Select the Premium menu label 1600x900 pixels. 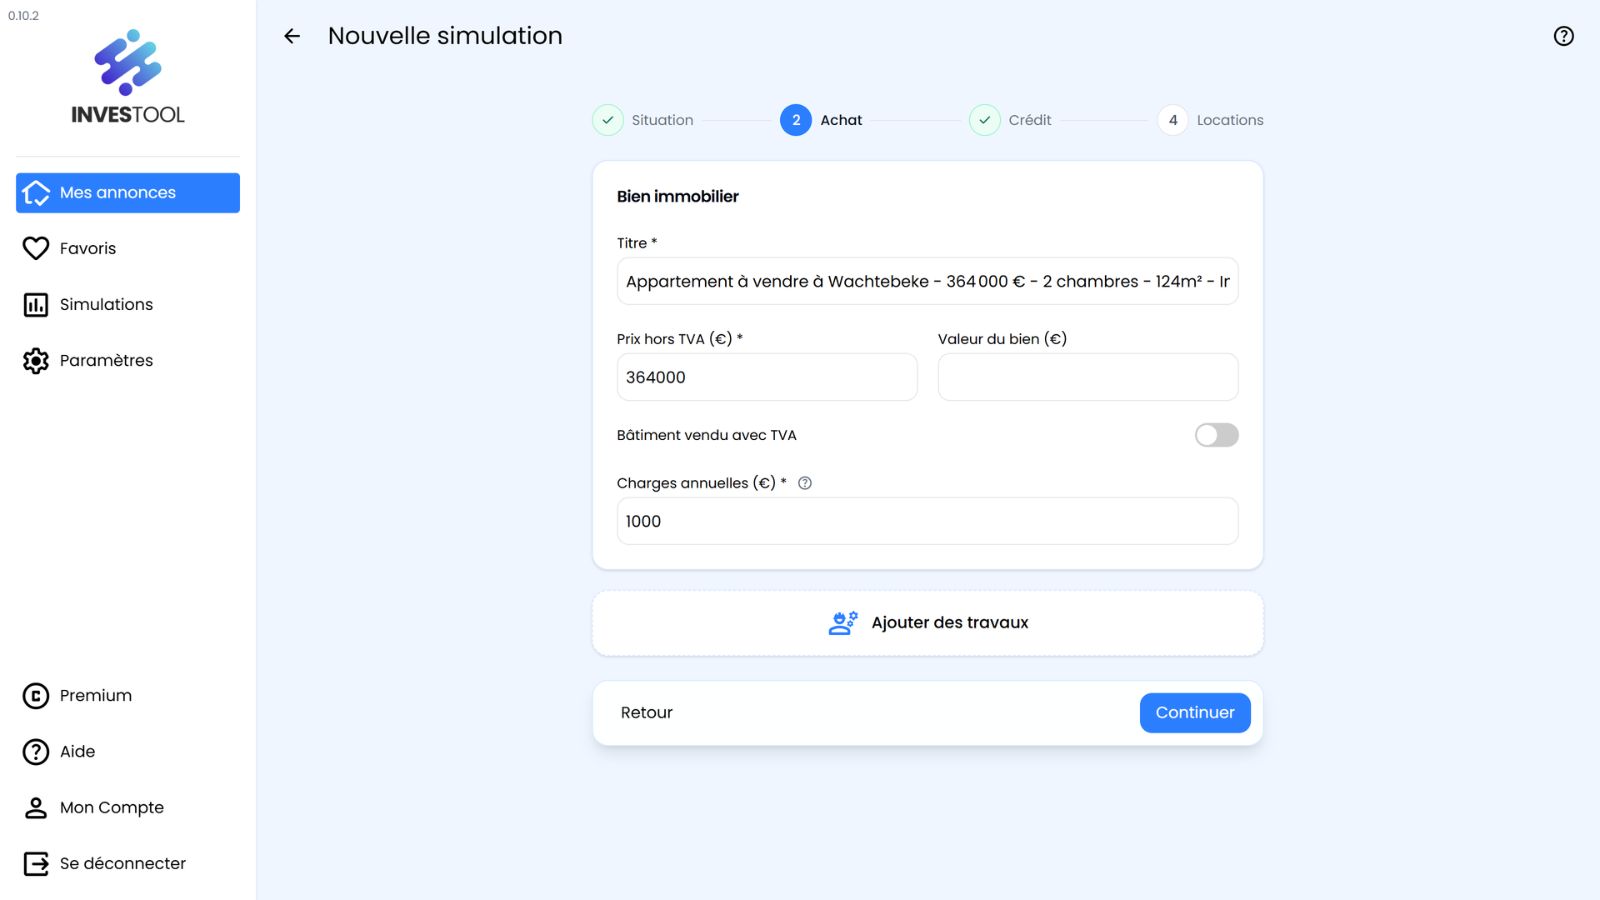(x=96, y=696)
